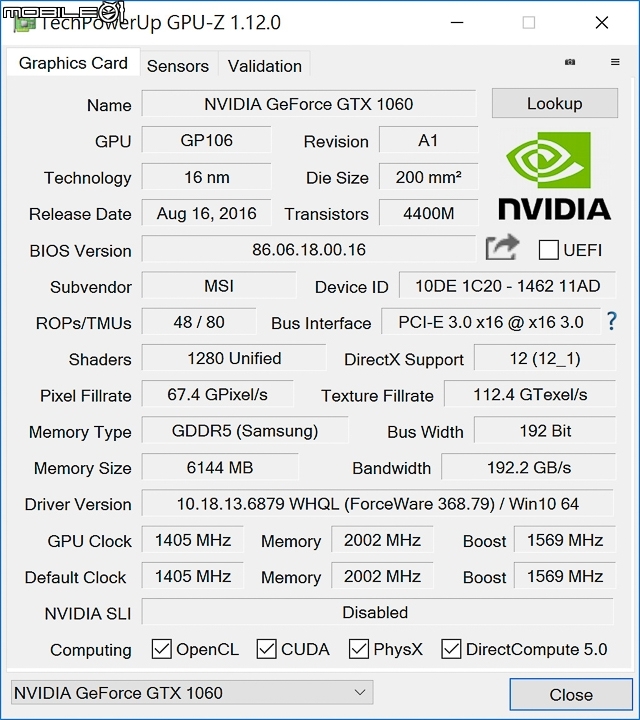Click the BIOS export share icon
This screenshot has height=720, width=640.
click(502, 247)
